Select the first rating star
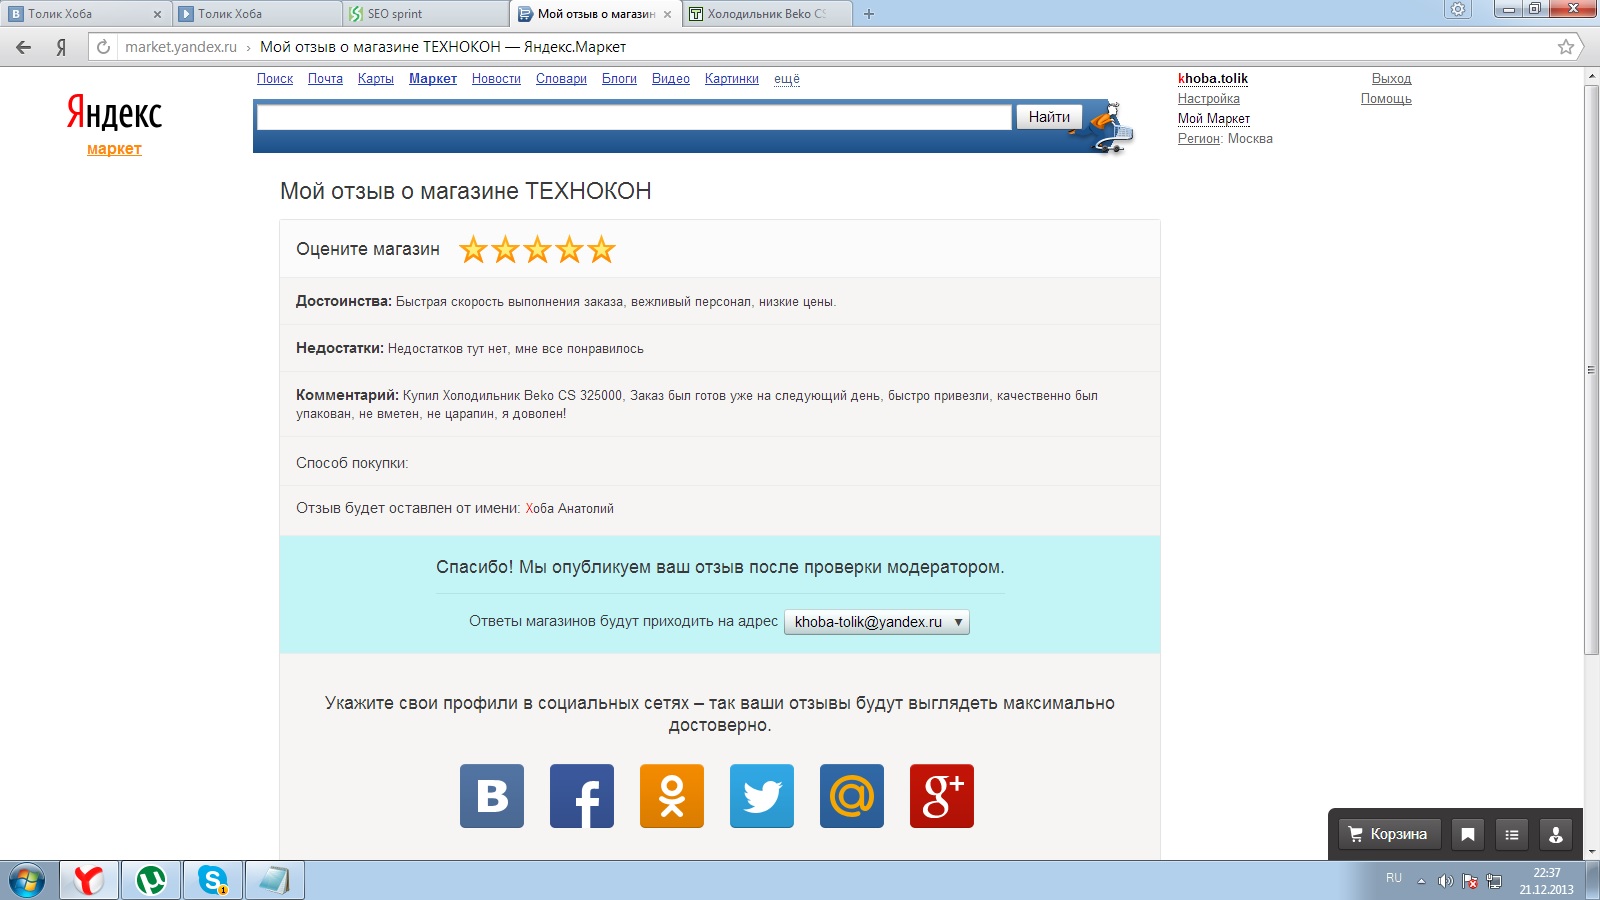The image size is (1600, 900). [x=473, y=249]
